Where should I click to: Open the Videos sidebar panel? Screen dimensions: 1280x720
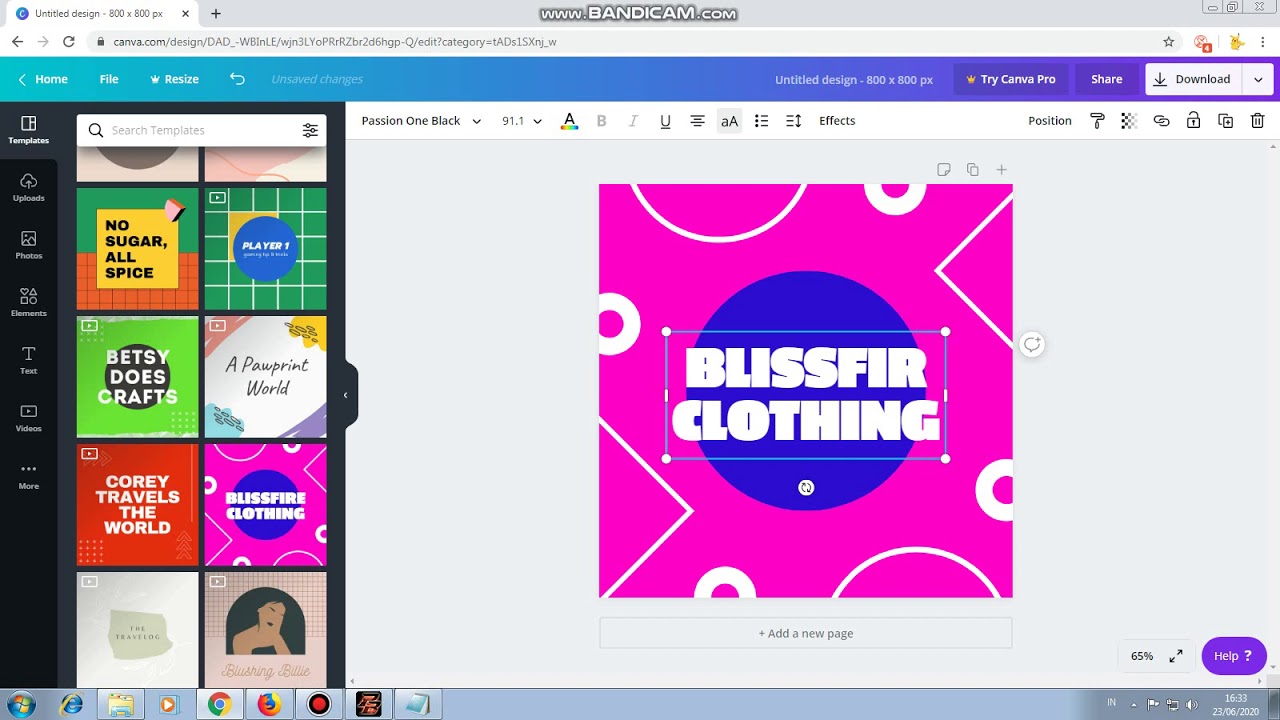(x=28, y=418)
